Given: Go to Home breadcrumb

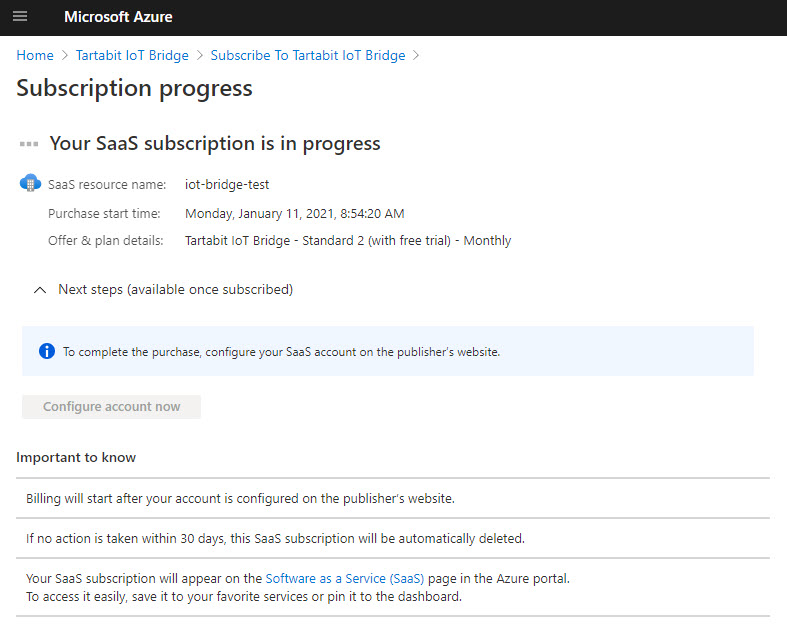Looking at the screenshot, I should 35,55.
